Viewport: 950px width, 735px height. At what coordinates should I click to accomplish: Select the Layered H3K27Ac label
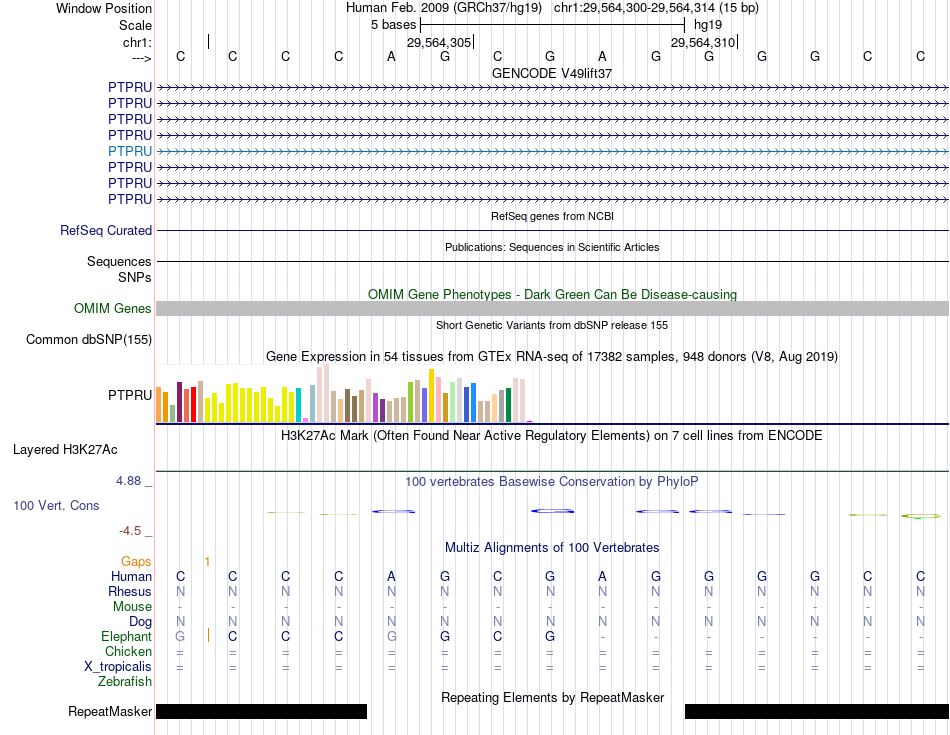65,450
